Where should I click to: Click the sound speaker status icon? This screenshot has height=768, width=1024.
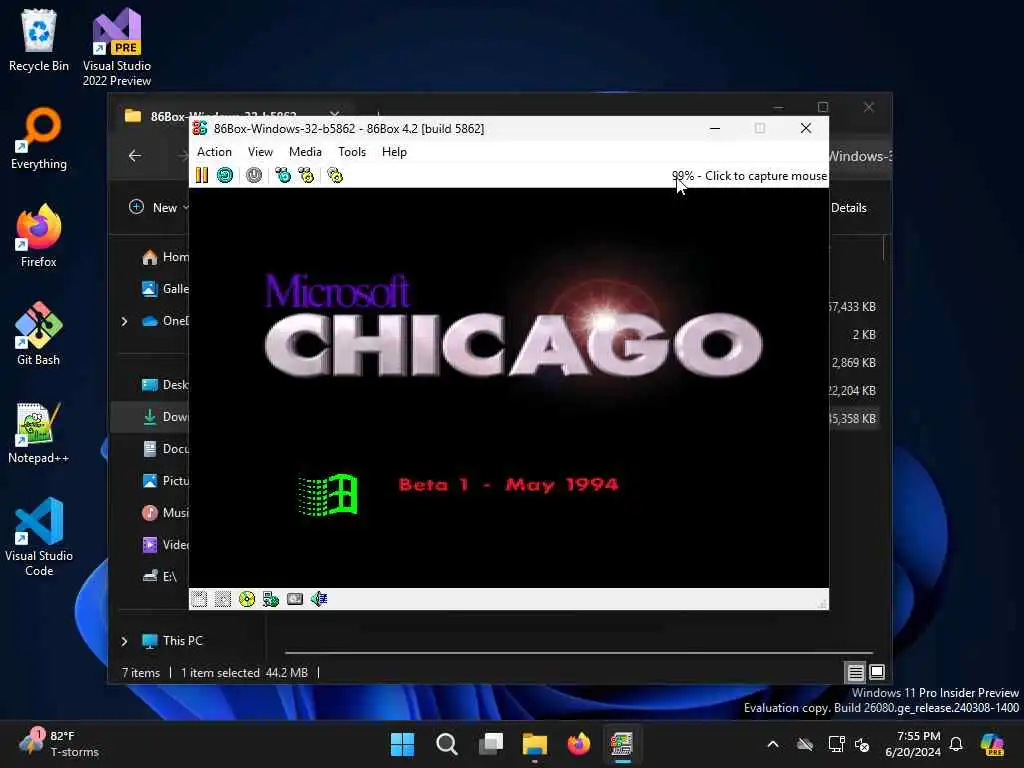(319, 599)
